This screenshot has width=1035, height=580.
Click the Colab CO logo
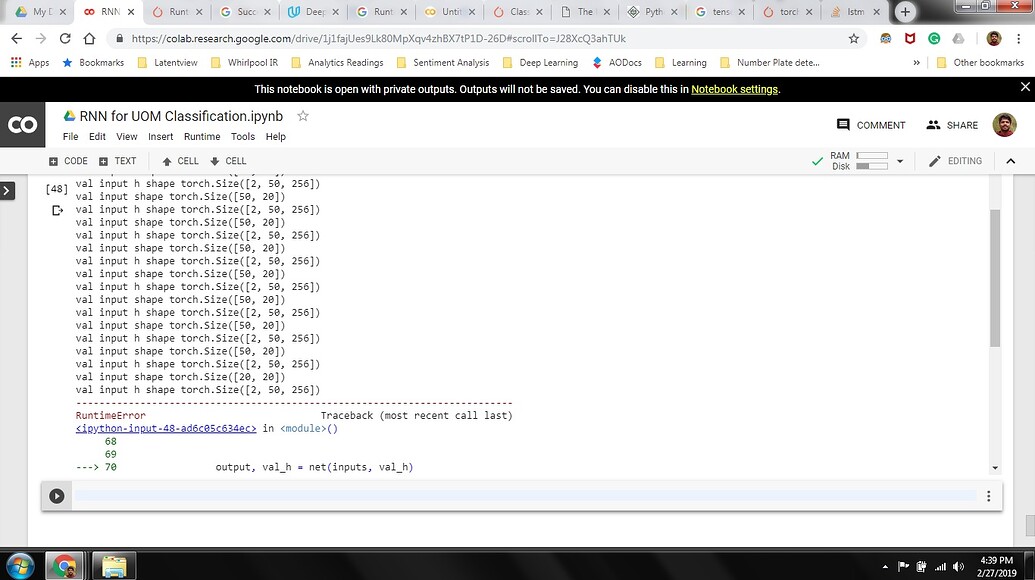(x=22, y=125)
